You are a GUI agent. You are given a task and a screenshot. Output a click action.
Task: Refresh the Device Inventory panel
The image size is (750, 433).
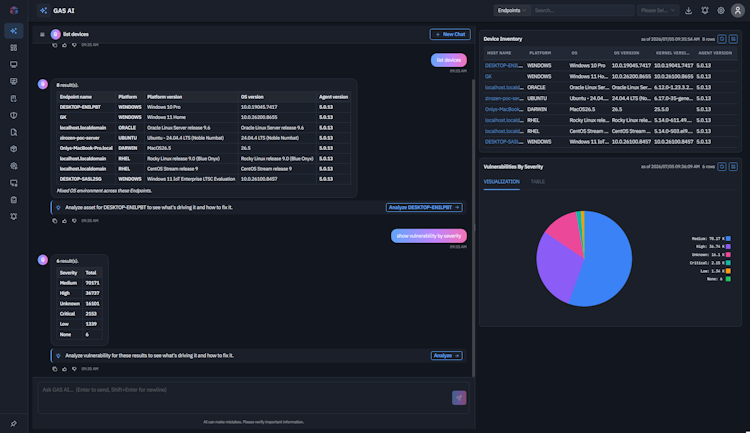coord(722,39)
